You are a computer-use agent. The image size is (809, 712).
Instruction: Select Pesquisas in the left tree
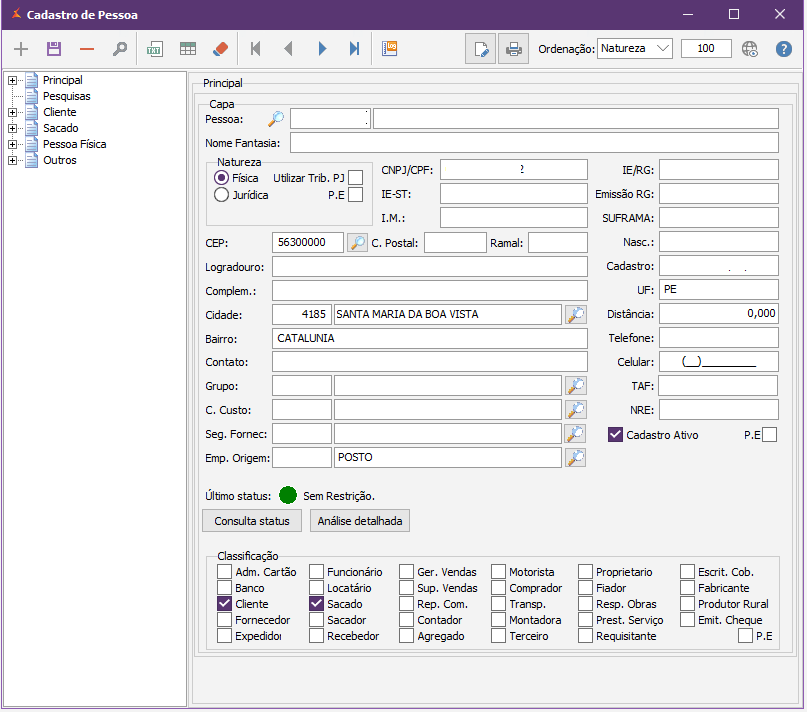(66, 96)
